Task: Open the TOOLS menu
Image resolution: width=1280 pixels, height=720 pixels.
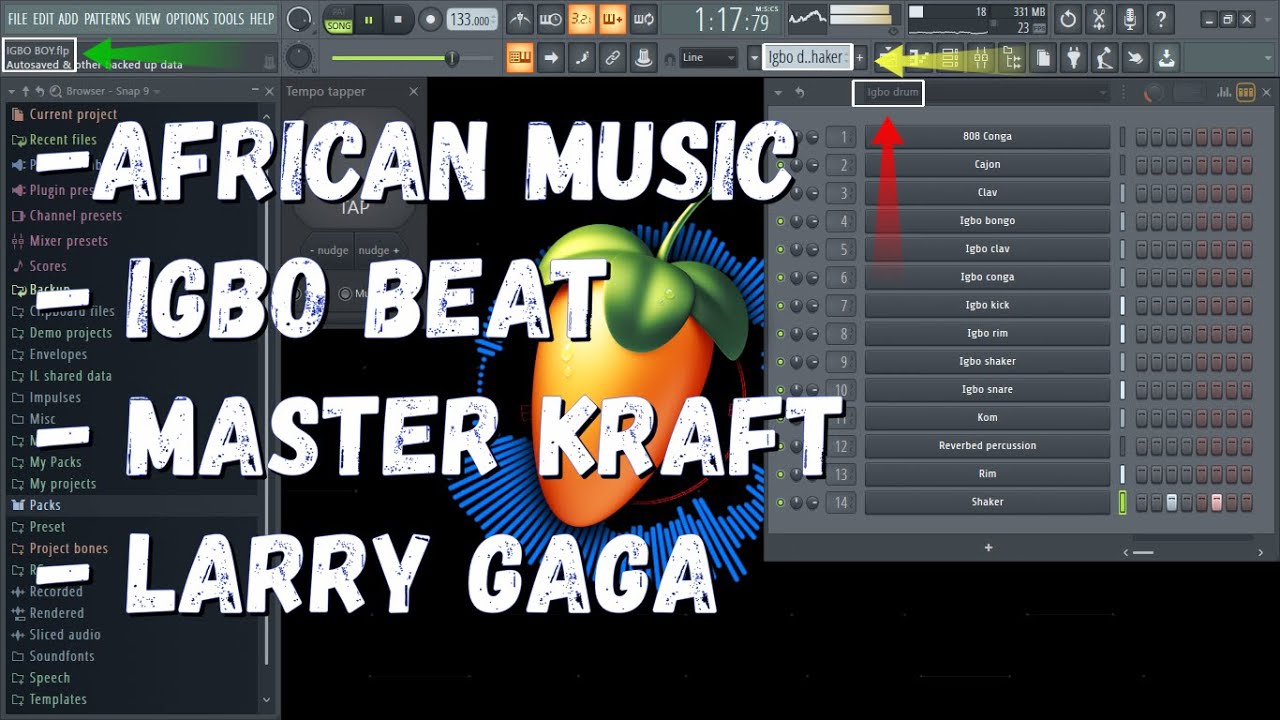Action: click(229, 19)
